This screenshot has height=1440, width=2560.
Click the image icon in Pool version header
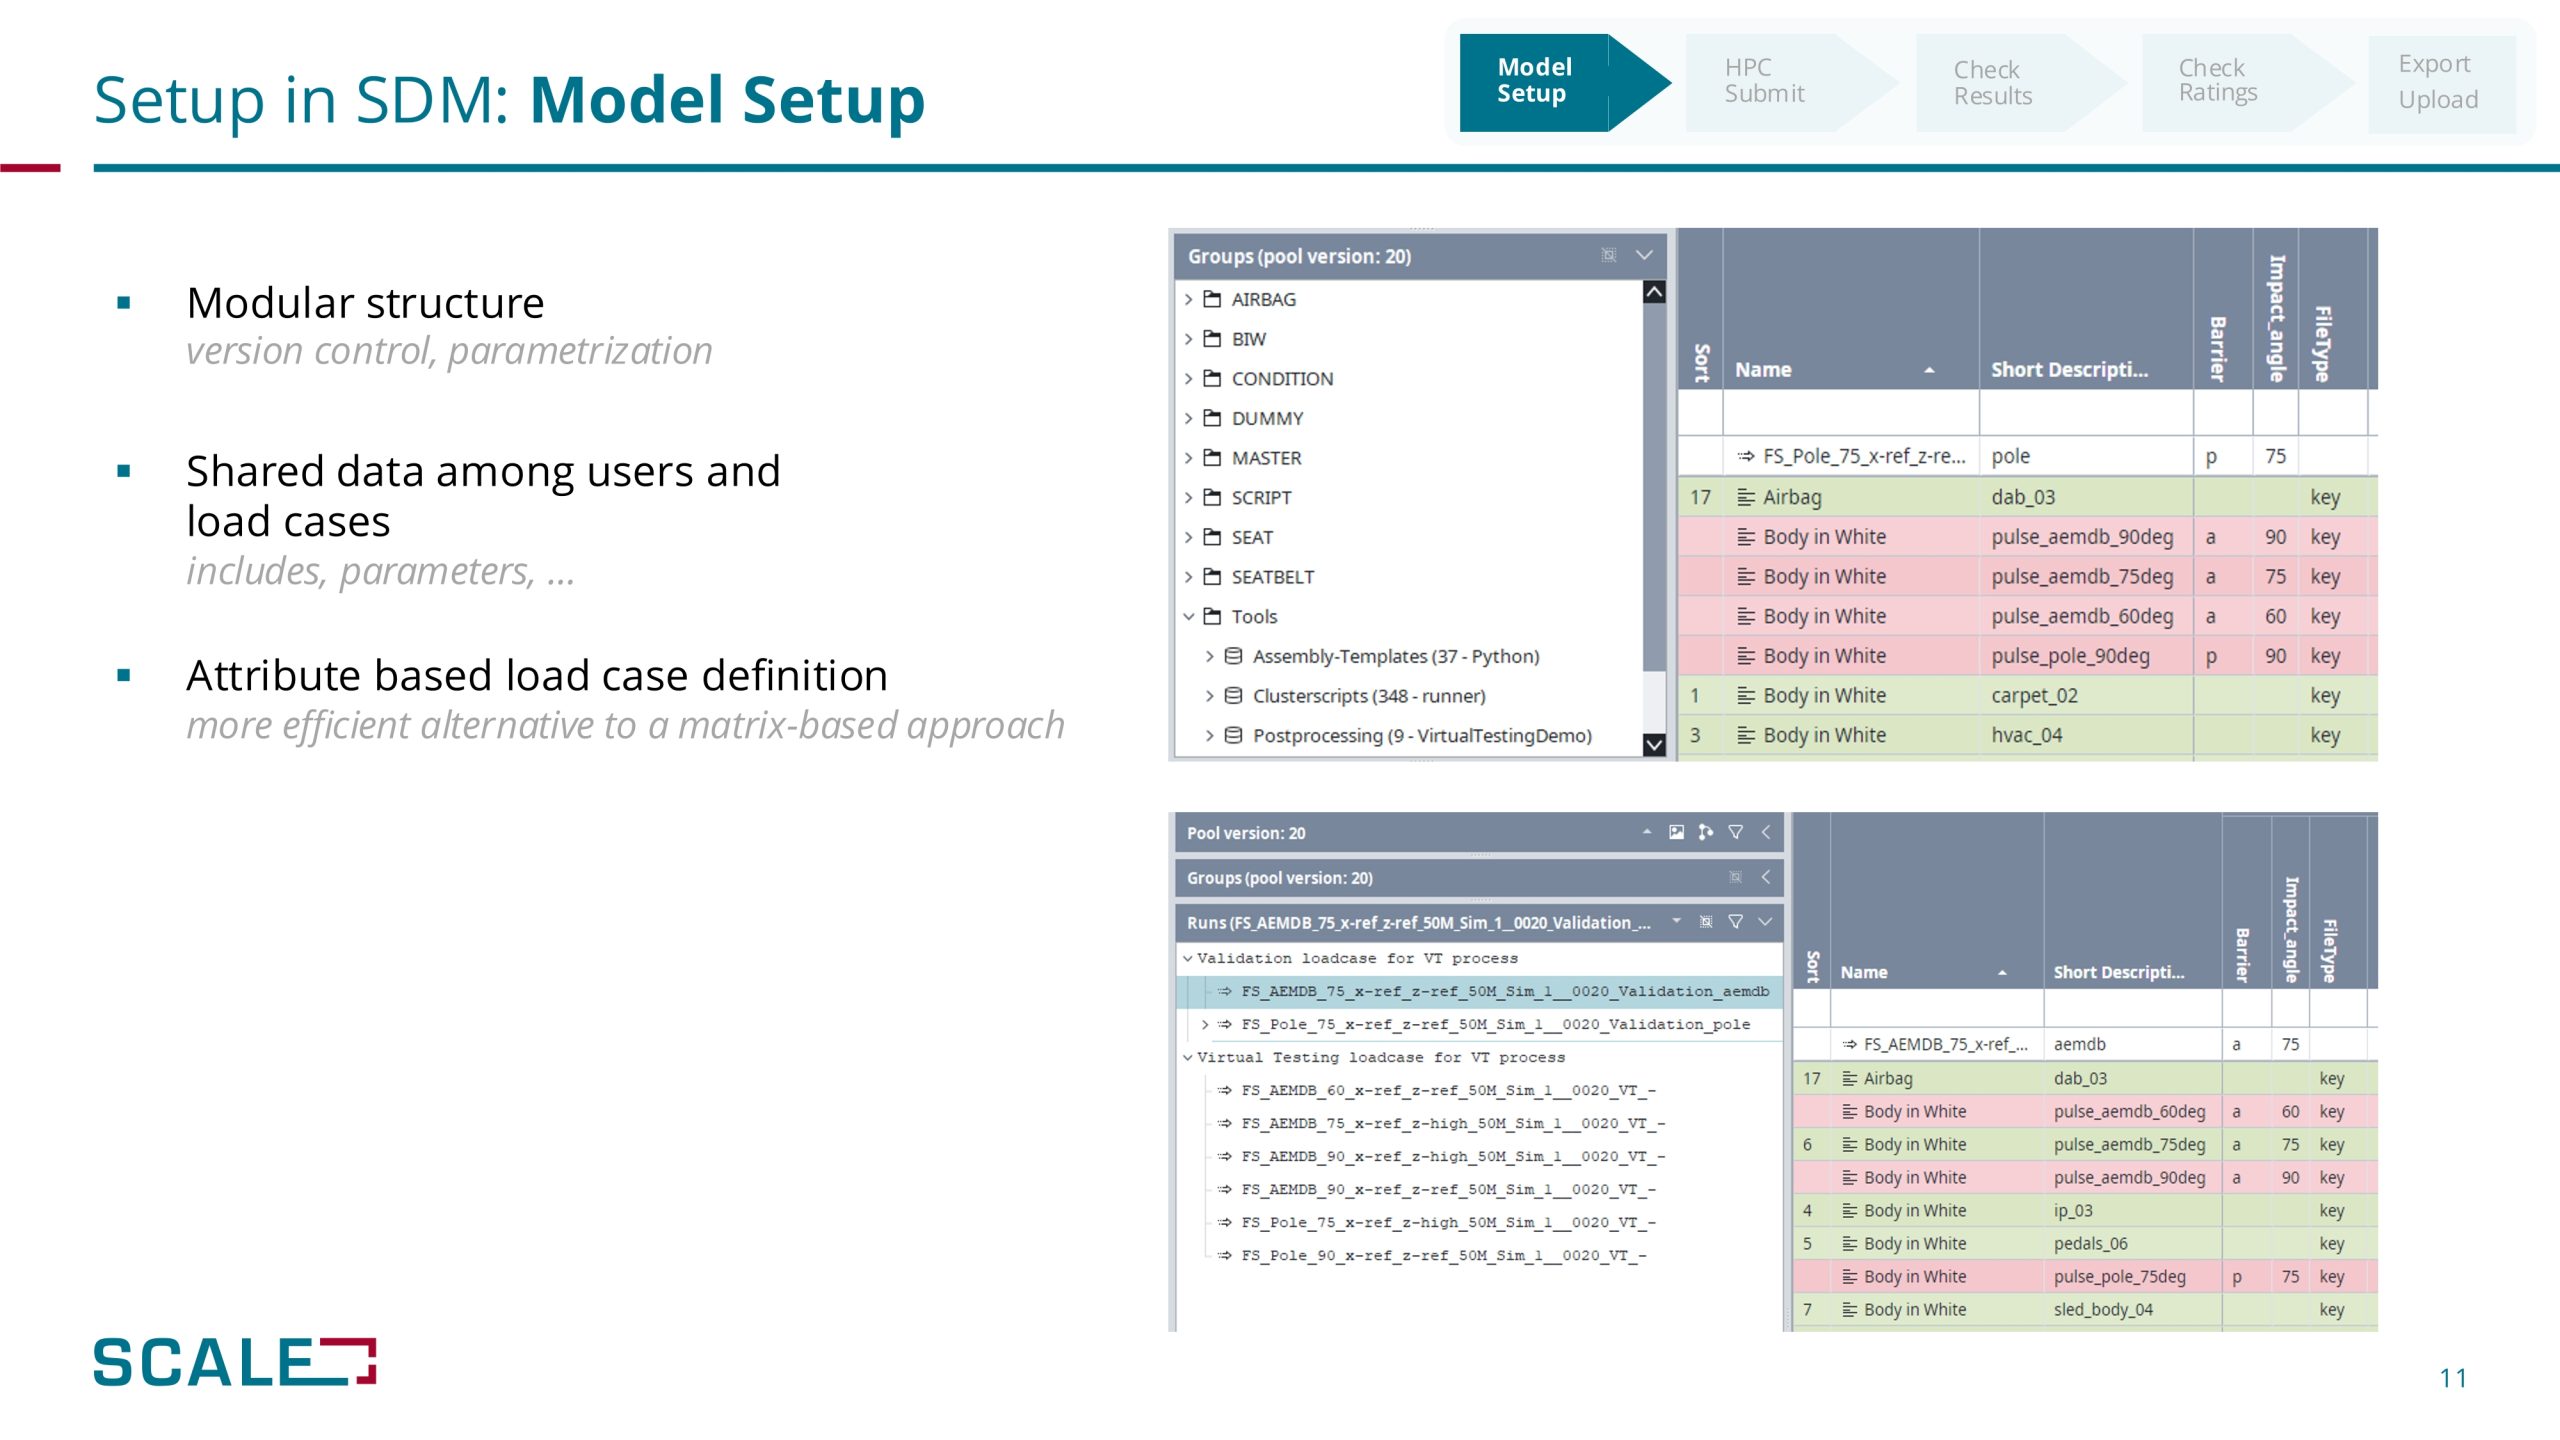(1676, 832)
